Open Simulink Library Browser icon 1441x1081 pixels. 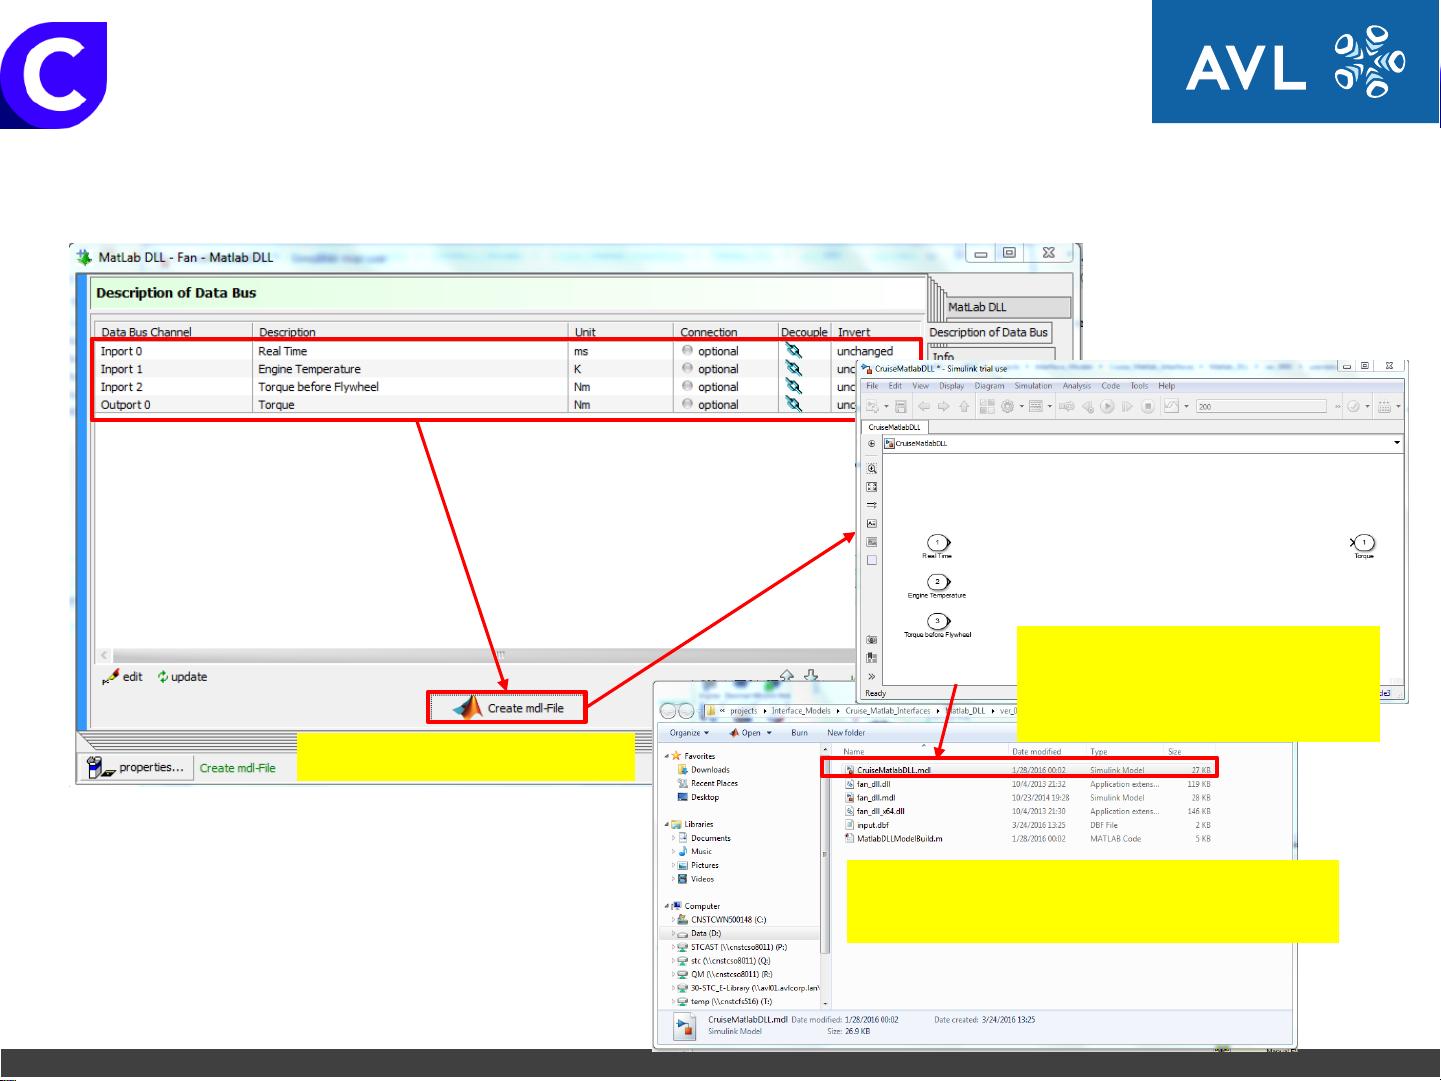click(987, 407)
